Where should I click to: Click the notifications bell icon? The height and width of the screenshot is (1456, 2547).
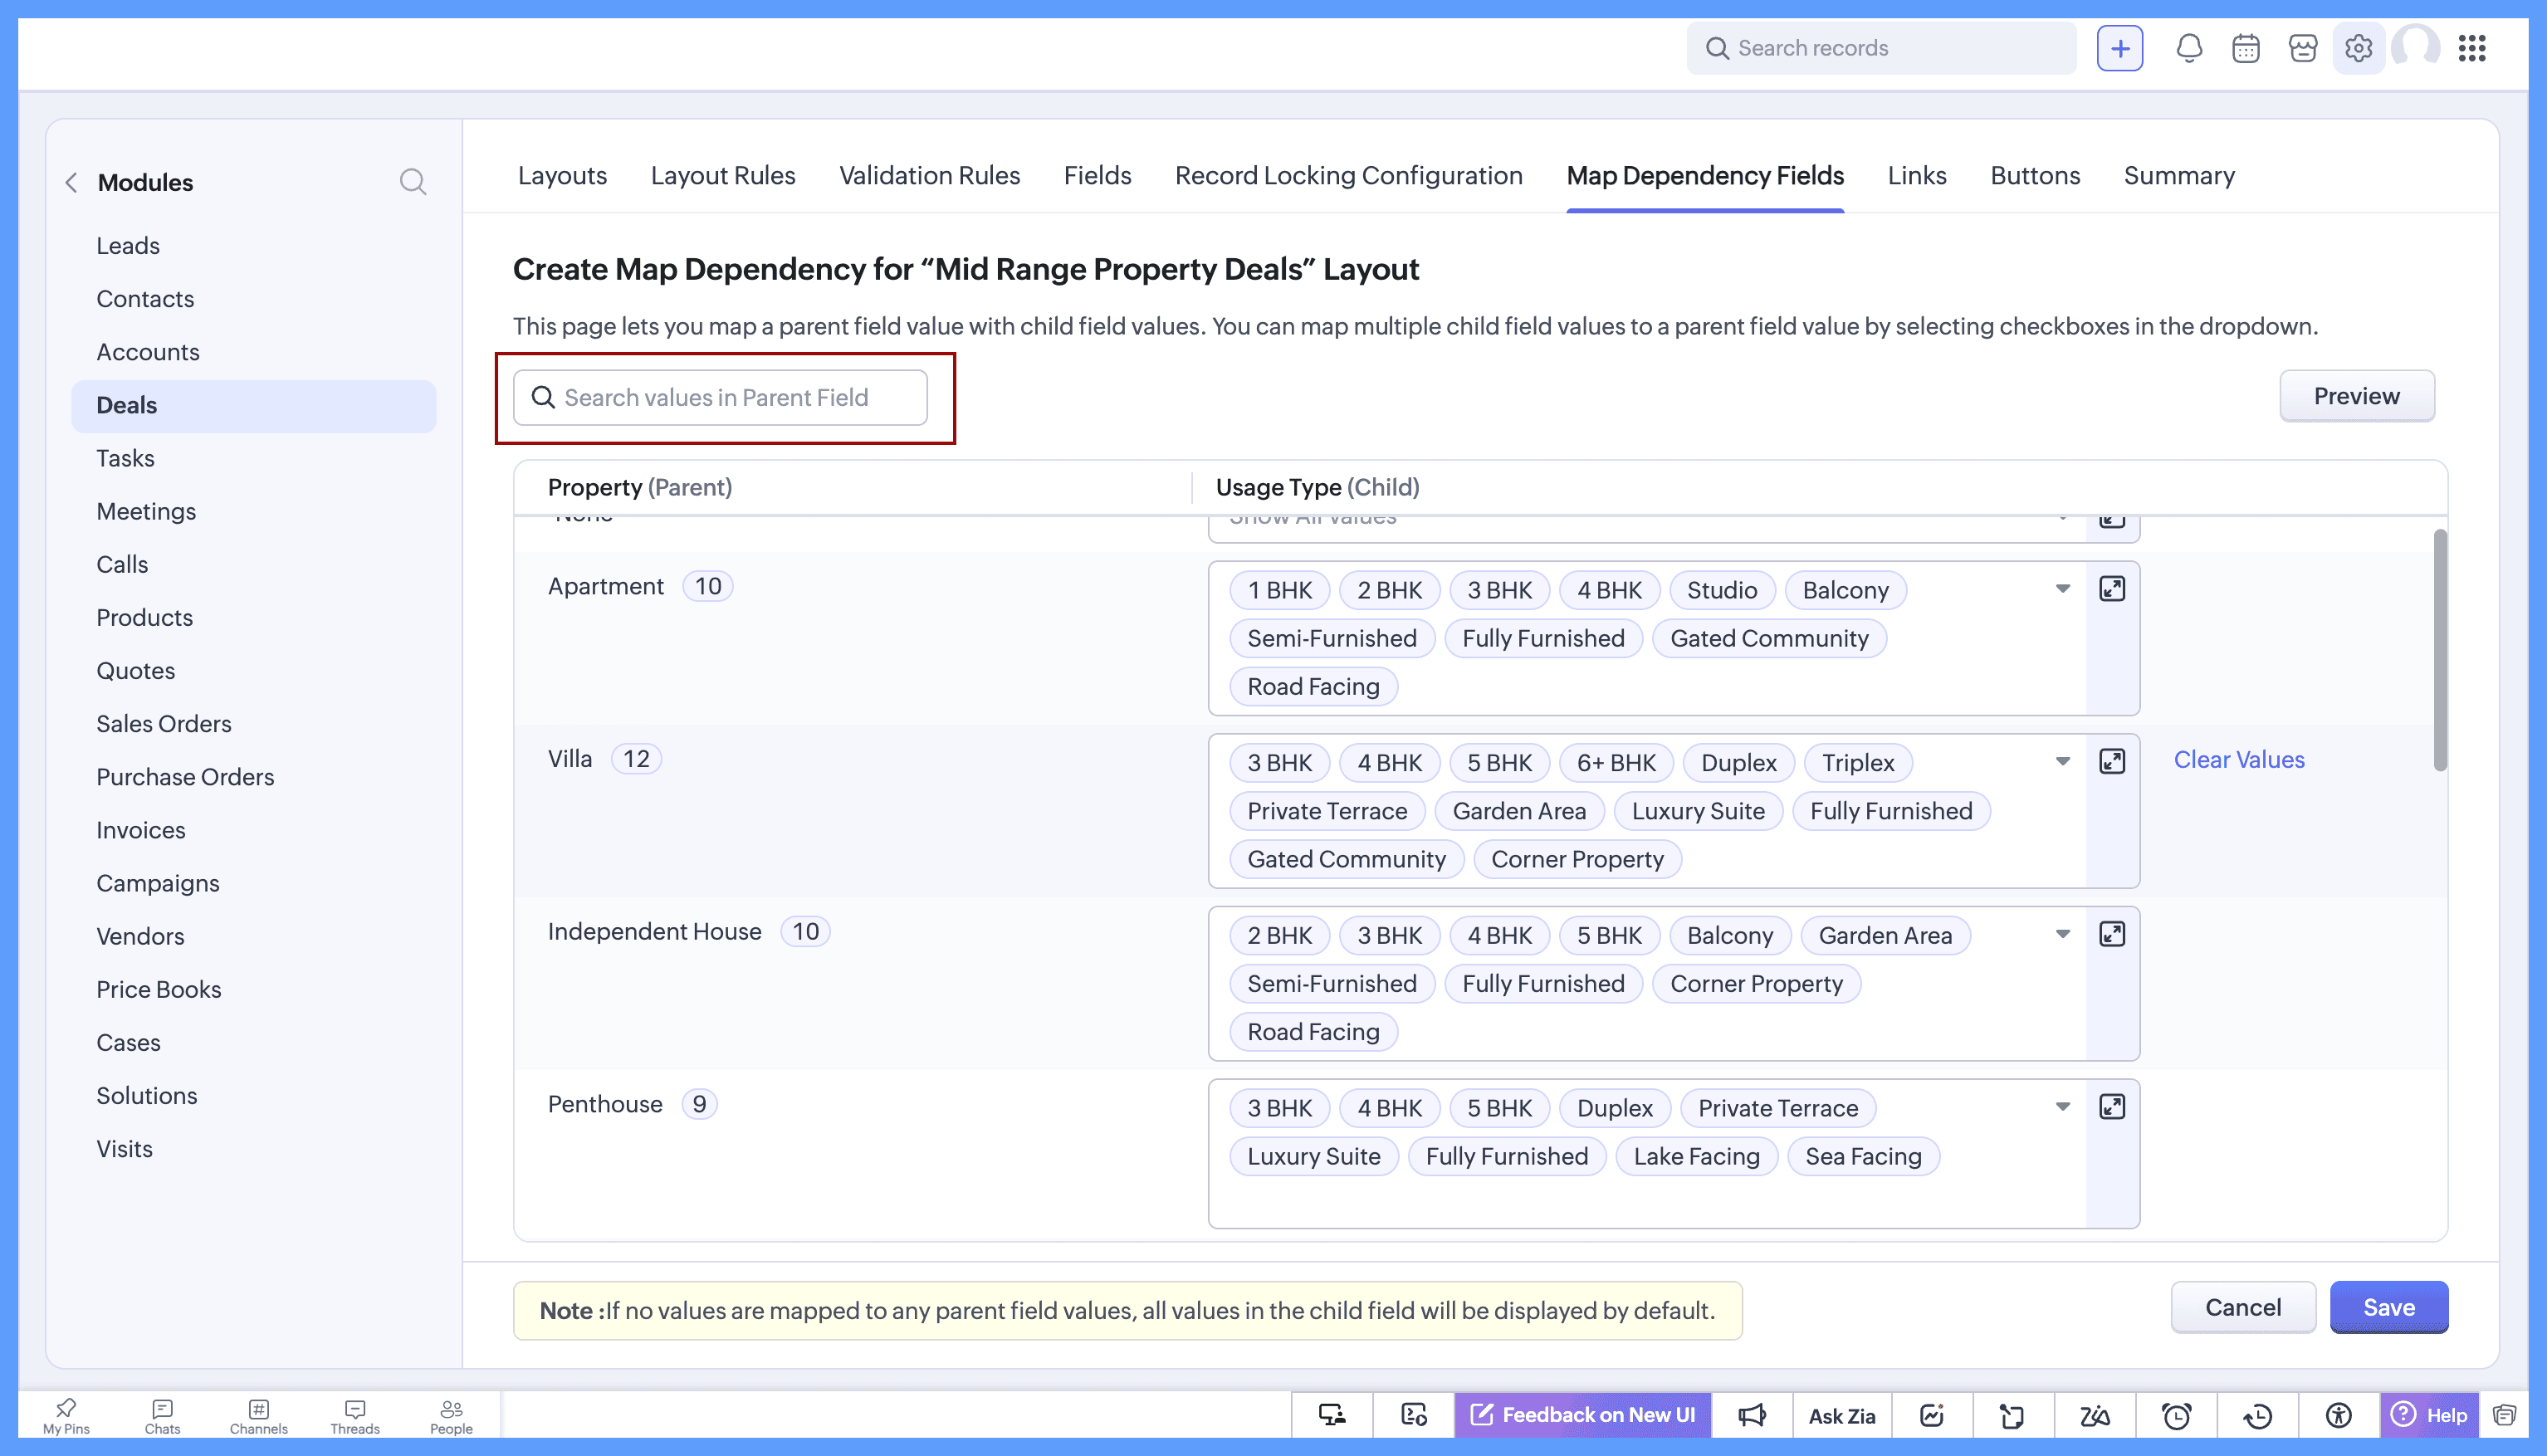pyautogui.click(x=2189, y=48)
